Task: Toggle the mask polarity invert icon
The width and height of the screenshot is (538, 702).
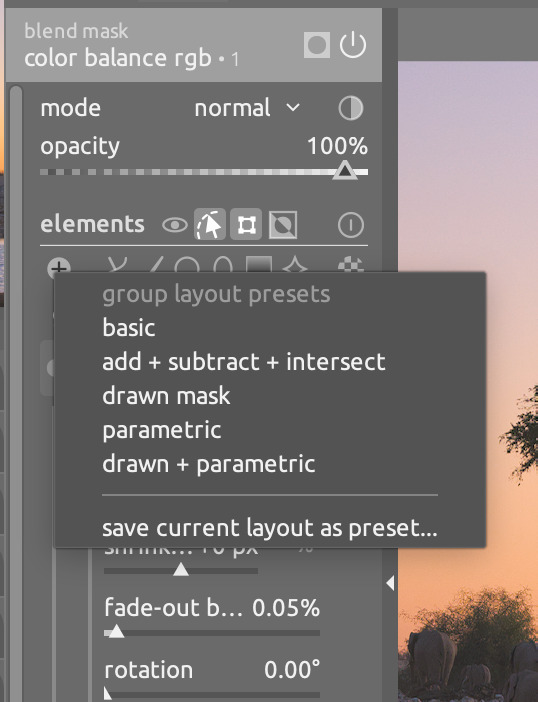Action: [283, 225]
